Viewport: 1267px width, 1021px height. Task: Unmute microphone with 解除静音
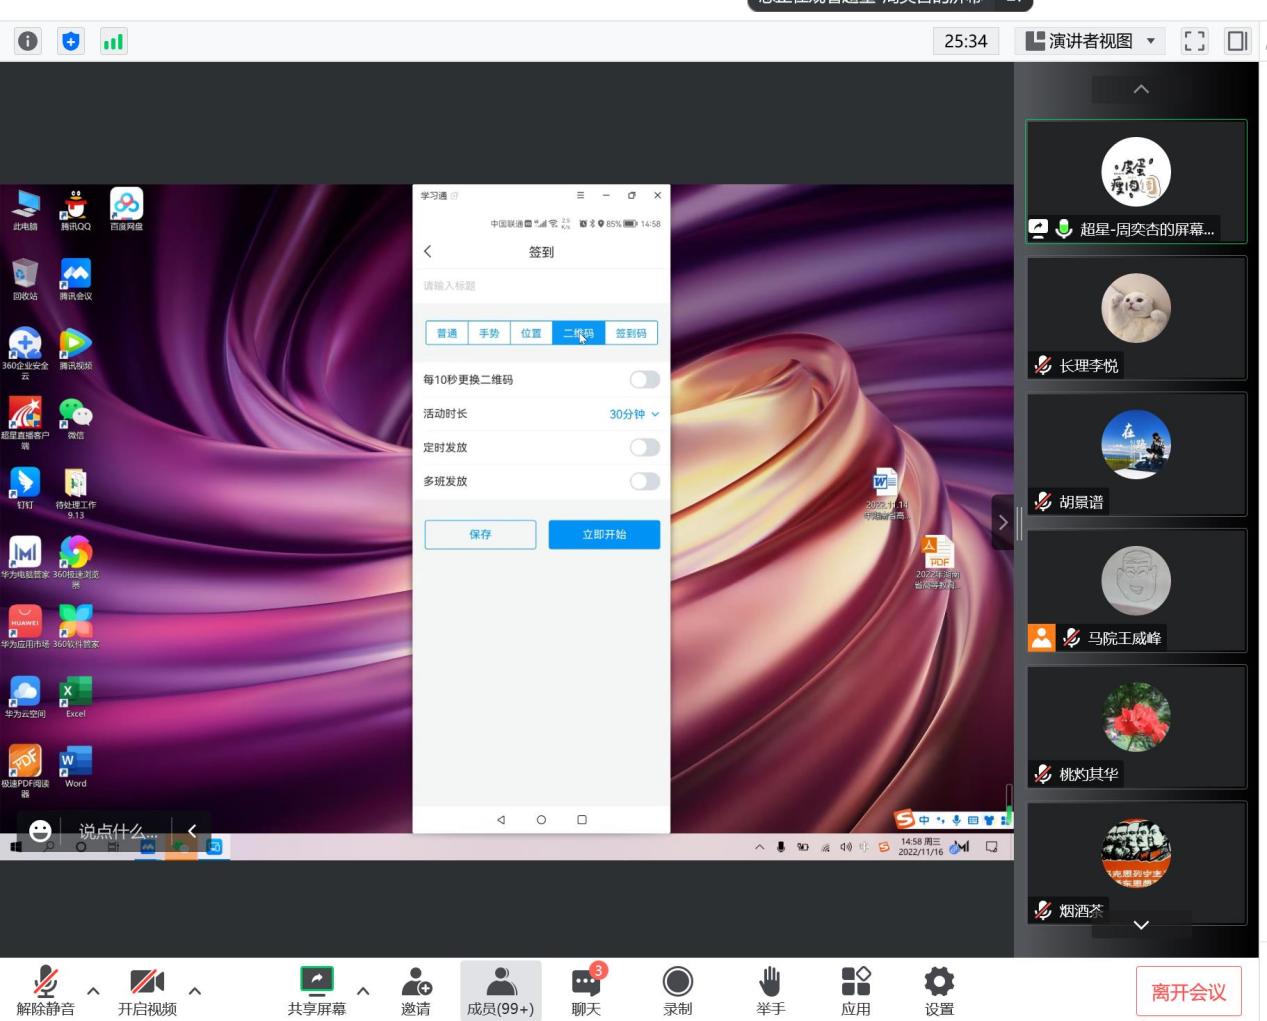click(x=45, y=990)
